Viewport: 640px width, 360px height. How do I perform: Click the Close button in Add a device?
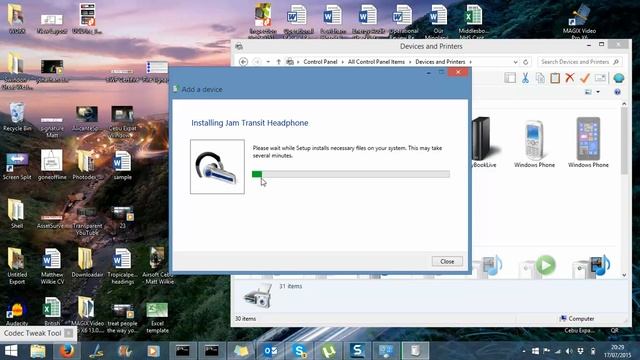pyautogui.click(x=447, y=261)
